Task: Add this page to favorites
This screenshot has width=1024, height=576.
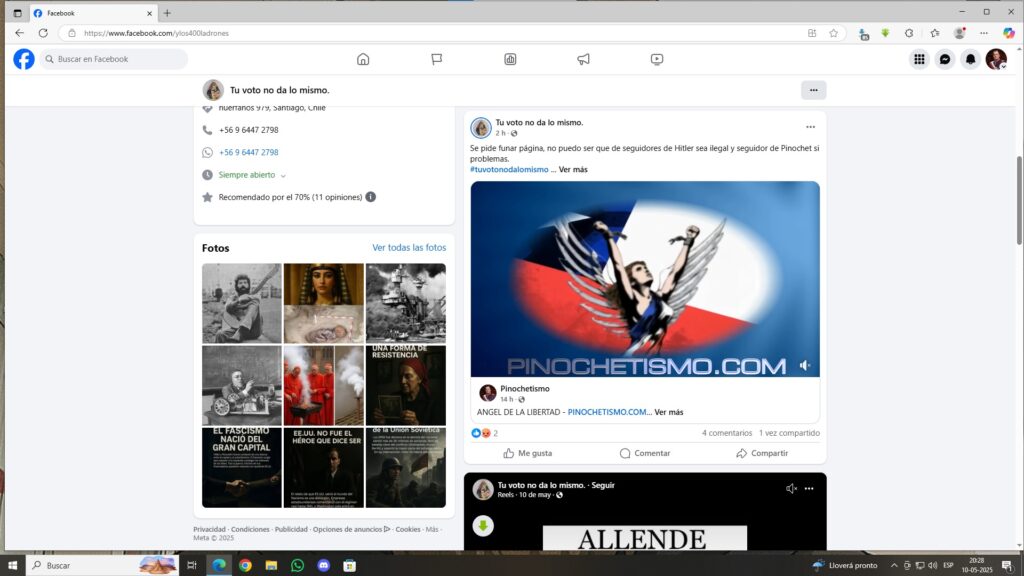Action: pyautogui.click(x=833, y=33)
